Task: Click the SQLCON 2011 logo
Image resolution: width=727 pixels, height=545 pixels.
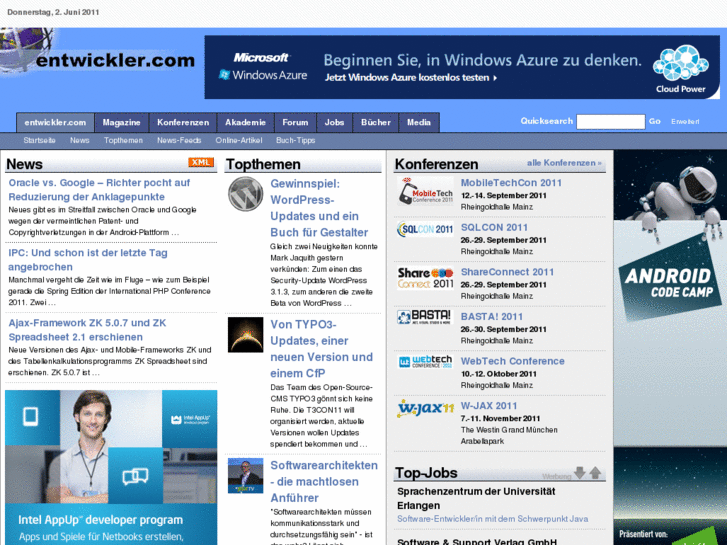Action: point(425,229)
